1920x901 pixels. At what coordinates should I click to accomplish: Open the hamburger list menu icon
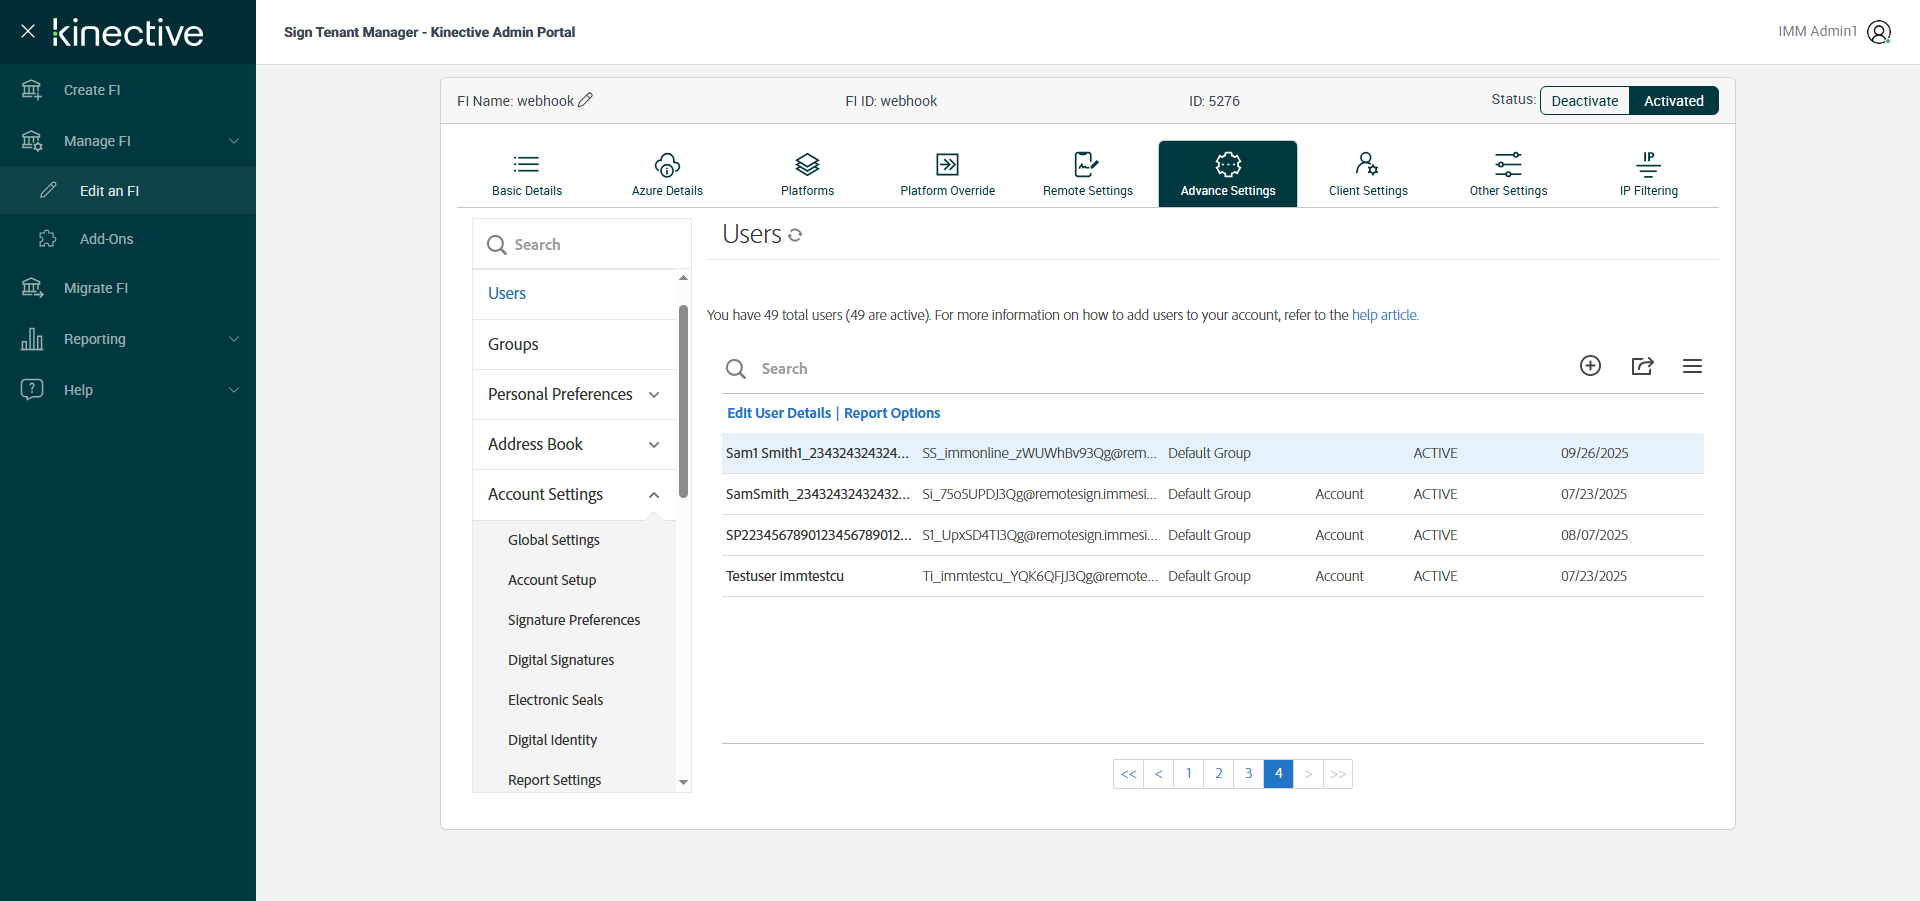click(1692, 366)
